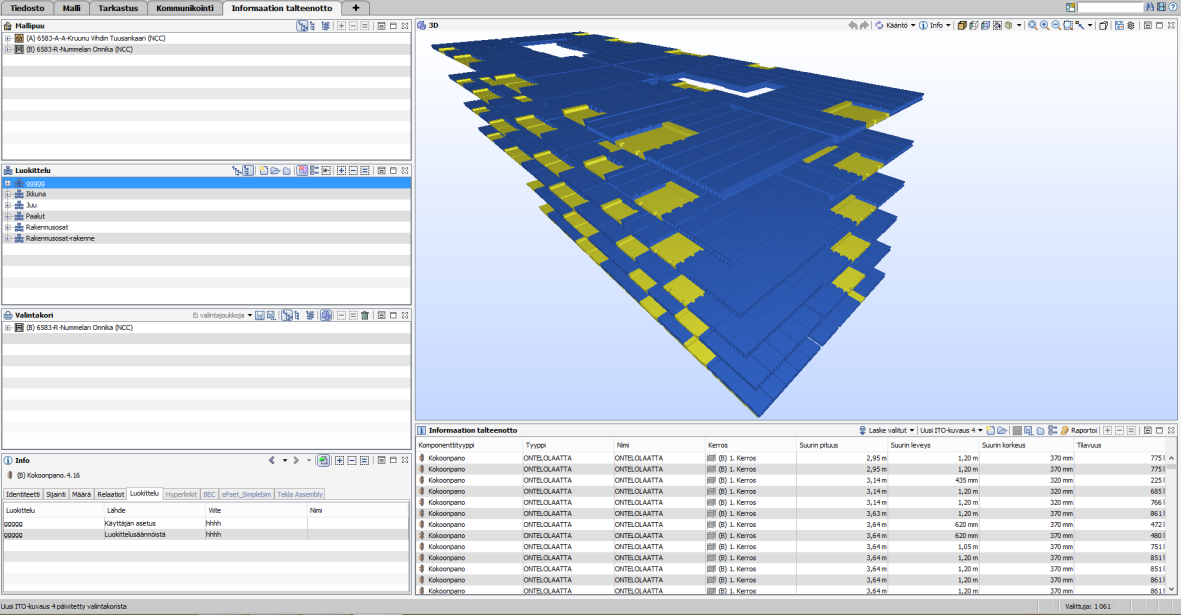1181x615 pixels.
Task: Open the Relaatiot tab in Info
Action: 111,495
